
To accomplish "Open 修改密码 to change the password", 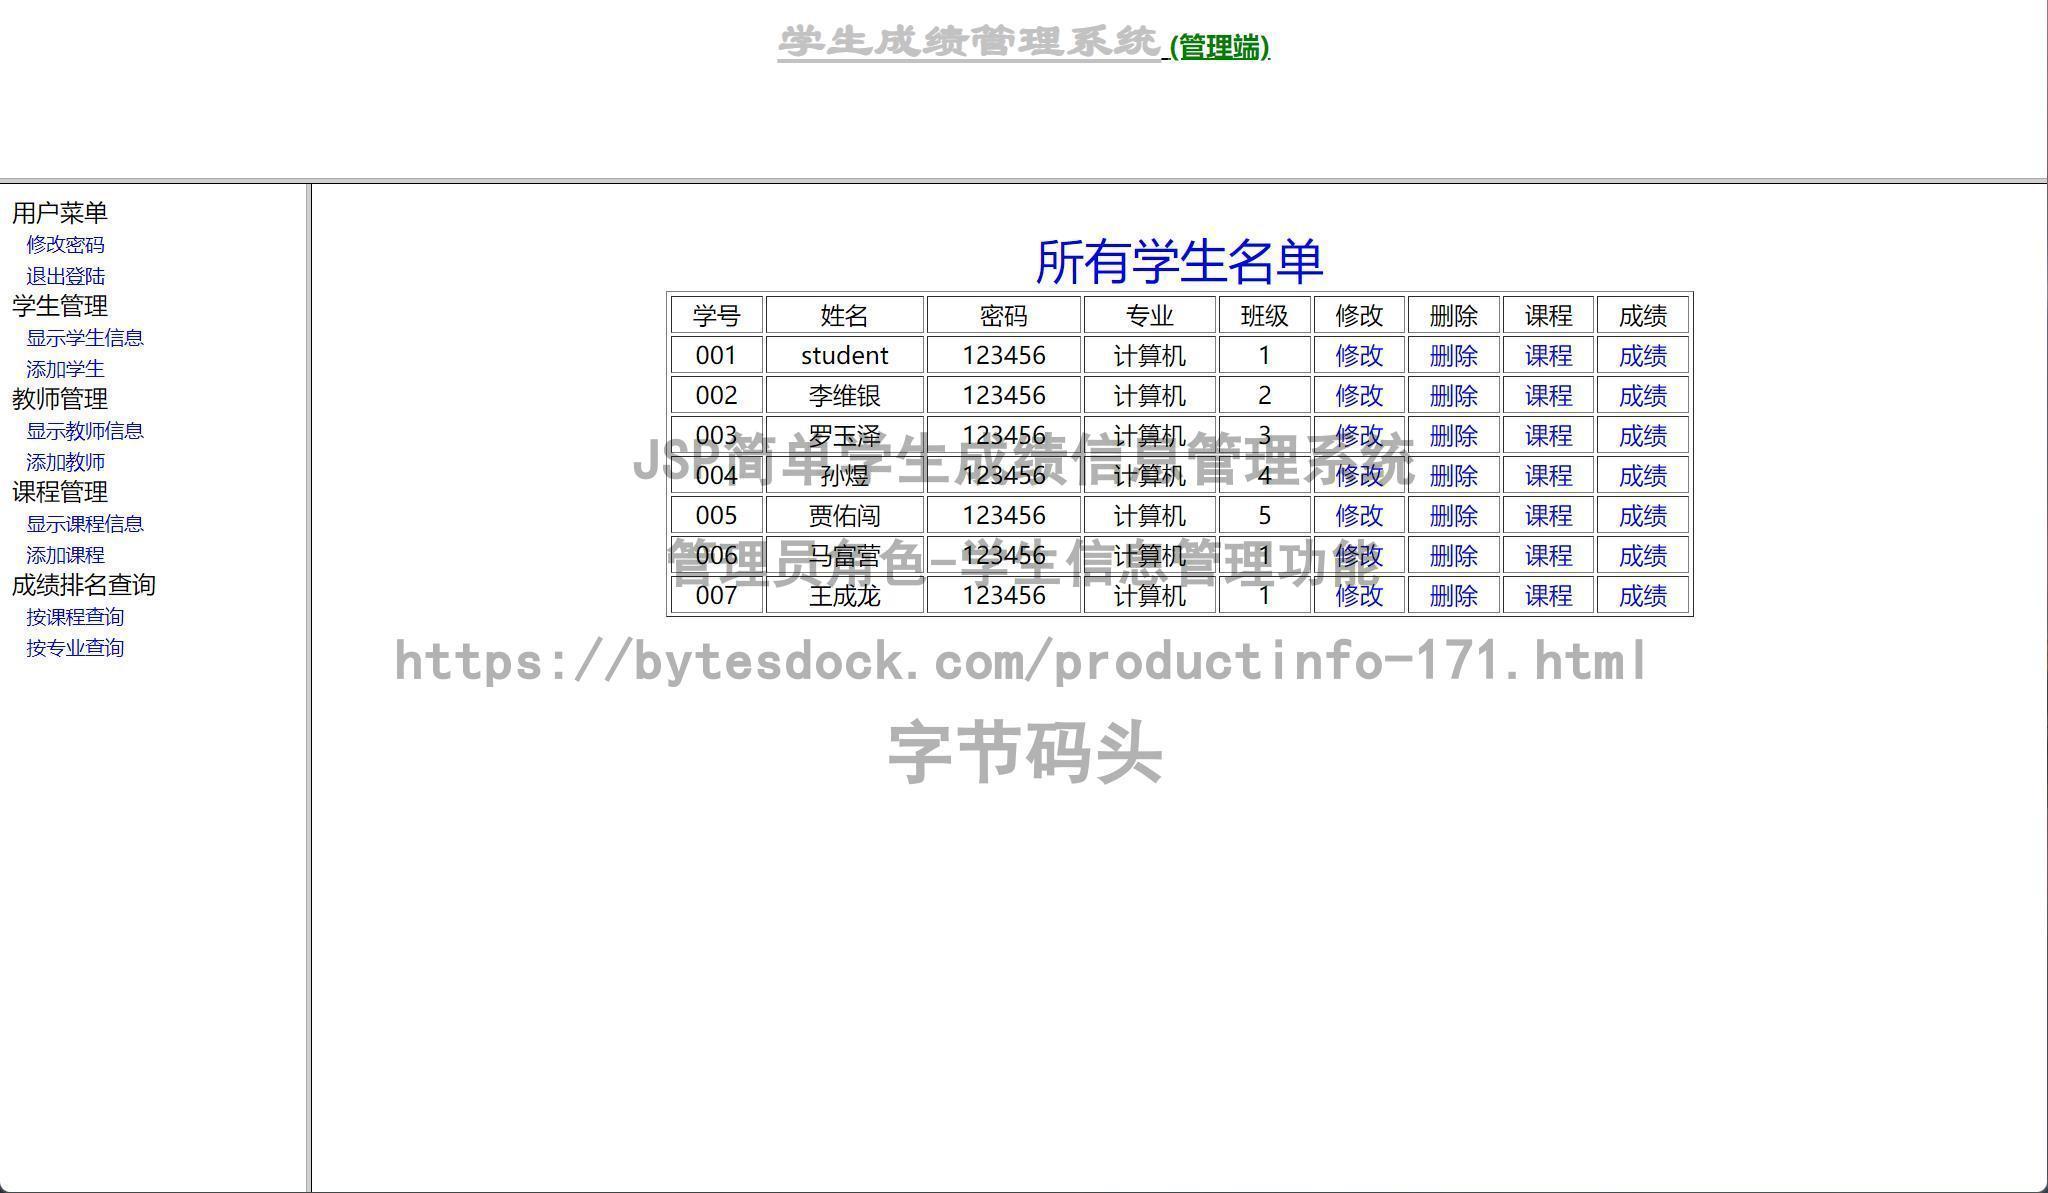I will 66,244.
